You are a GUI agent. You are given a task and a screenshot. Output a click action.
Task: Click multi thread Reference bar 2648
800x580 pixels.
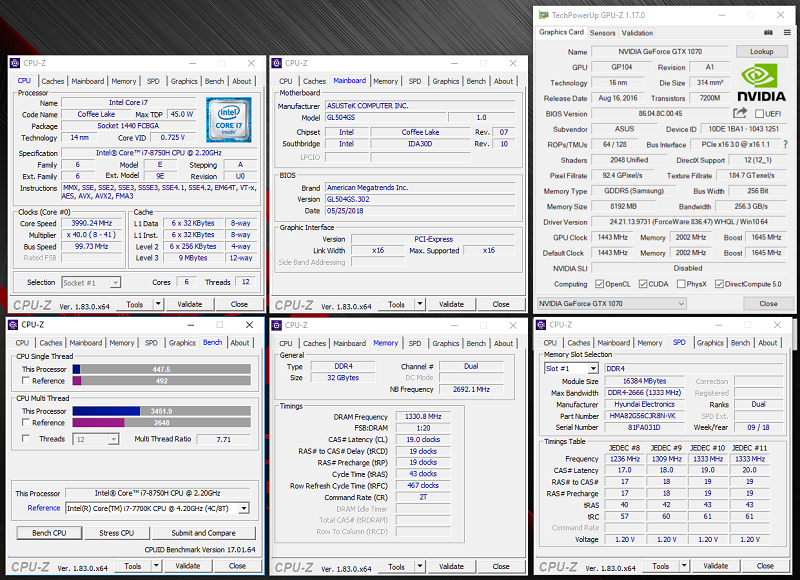pos(162,422)
